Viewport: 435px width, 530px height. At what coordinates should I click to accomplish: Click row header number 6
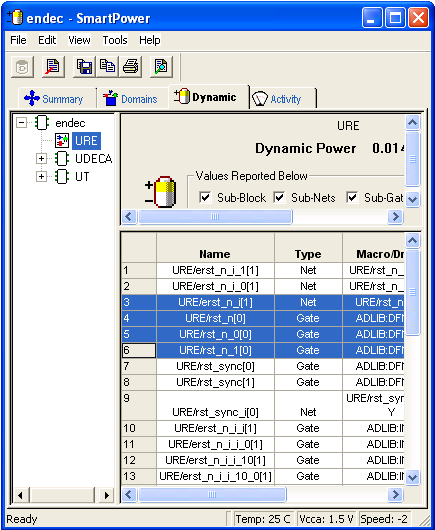click(139, 351)
